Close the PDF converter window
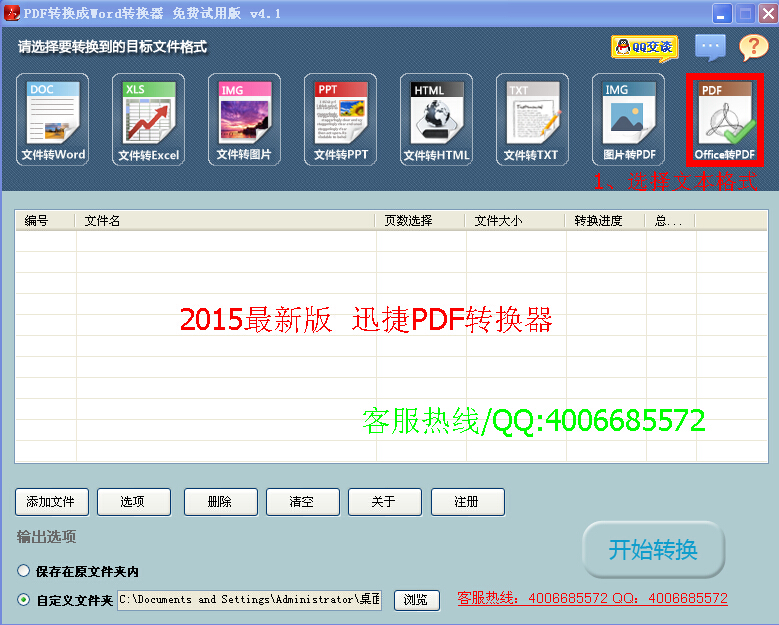The width and height of the screenshot is (779, 625). click(768, 13)
